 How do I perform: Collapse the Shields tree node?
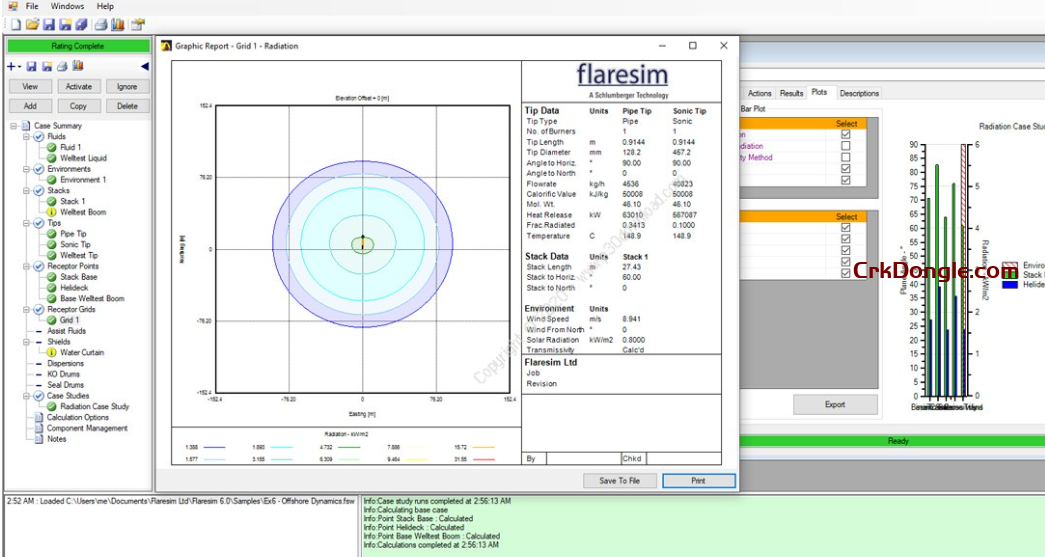click(x=27, y=342)
